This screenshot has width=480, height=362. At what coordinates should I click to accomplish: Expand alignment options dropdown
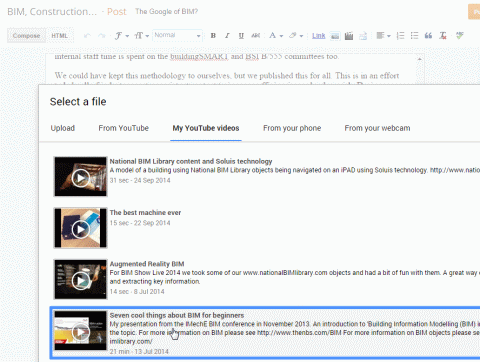[x=383, y=36]
